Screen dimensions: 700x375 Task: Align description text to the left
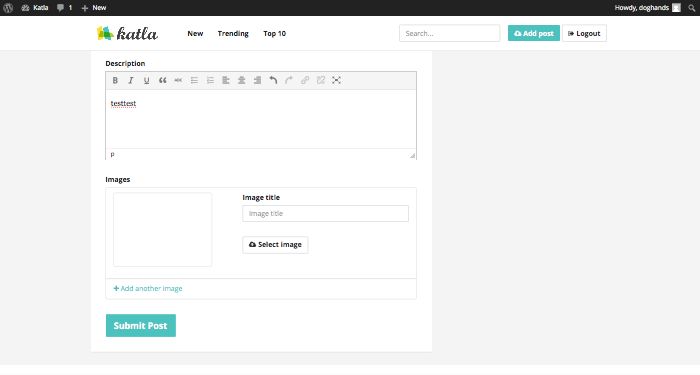[226, 80]
